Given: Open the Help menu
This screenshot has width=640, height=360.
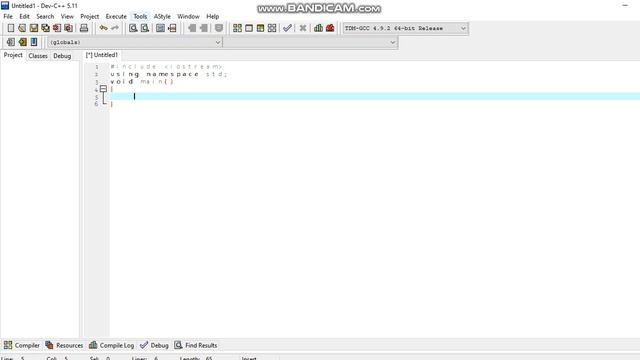Looking at the screenshot, I should 213,16.
